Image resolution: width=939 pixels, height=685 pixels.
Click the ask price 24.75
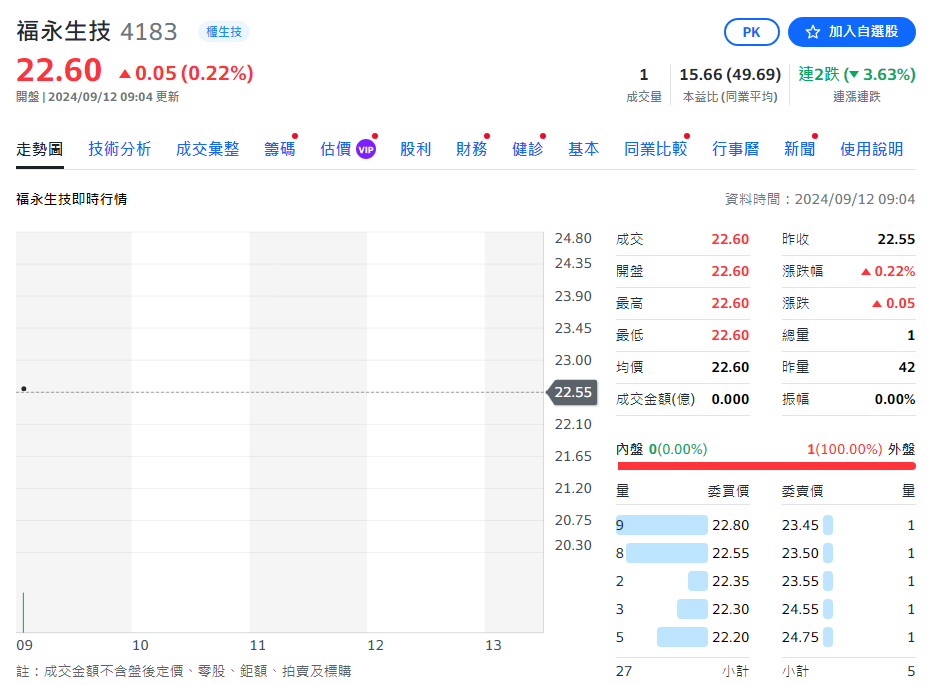pyautogui.click(x=800, y=638)
